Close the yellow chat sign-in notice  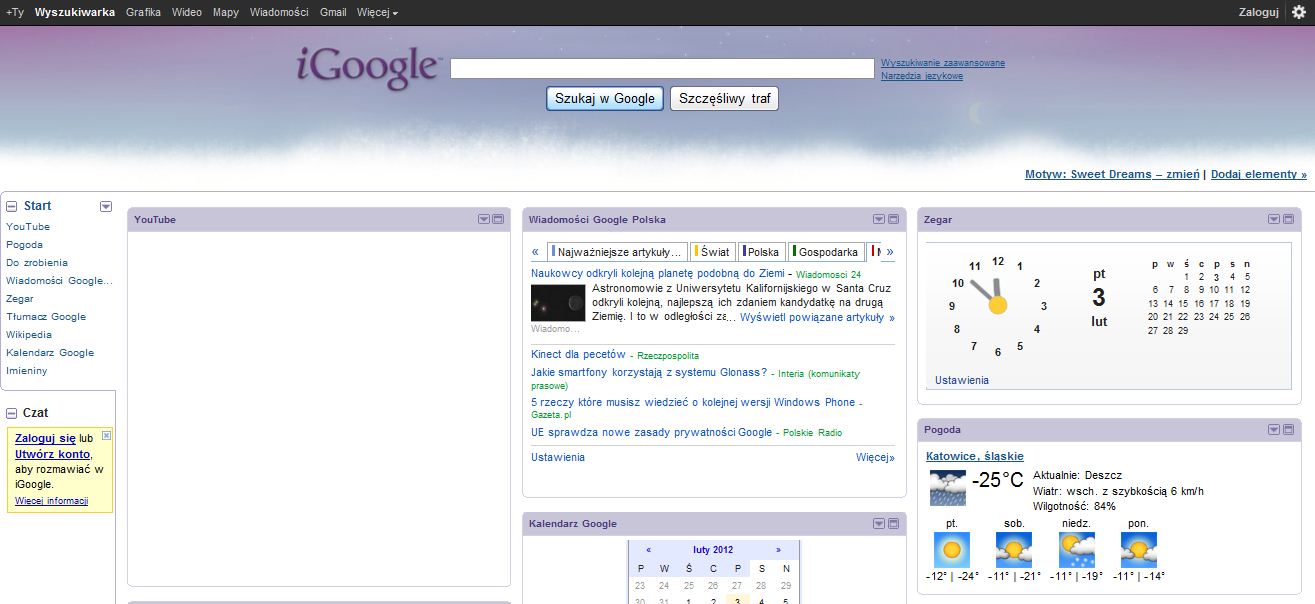click(107, 435)
